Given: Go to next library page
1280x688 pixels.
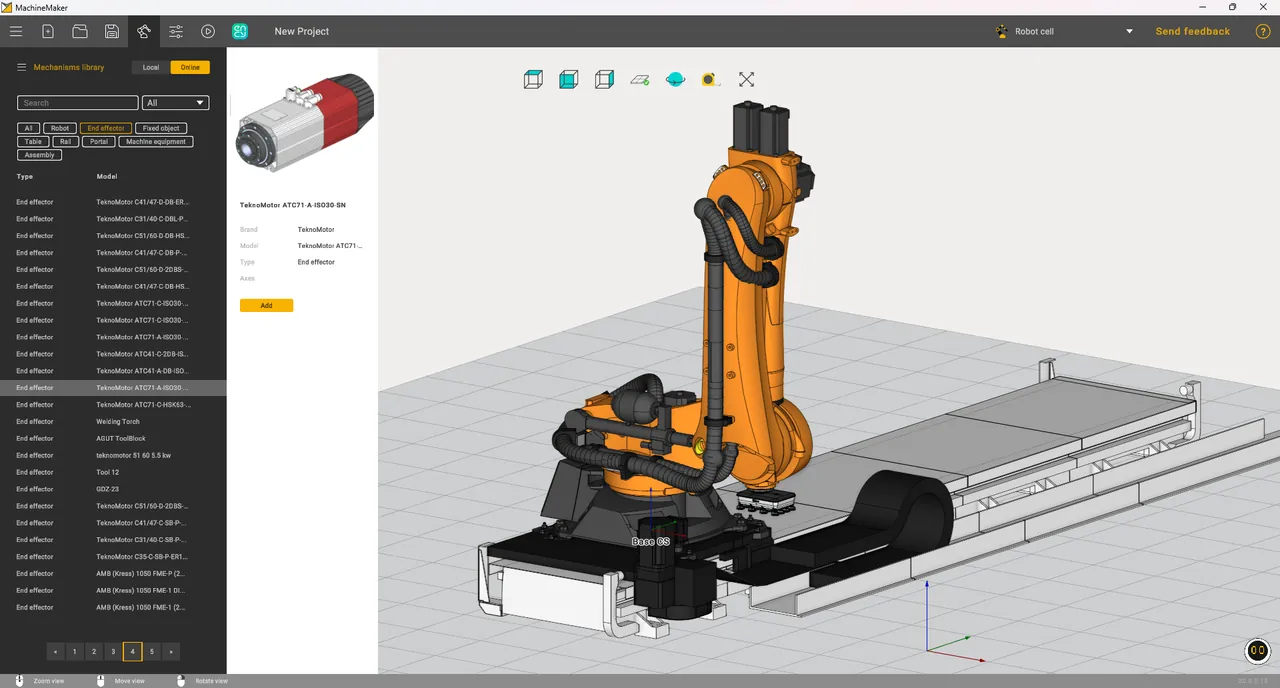Looking at the screenshot, I should 171,652.
